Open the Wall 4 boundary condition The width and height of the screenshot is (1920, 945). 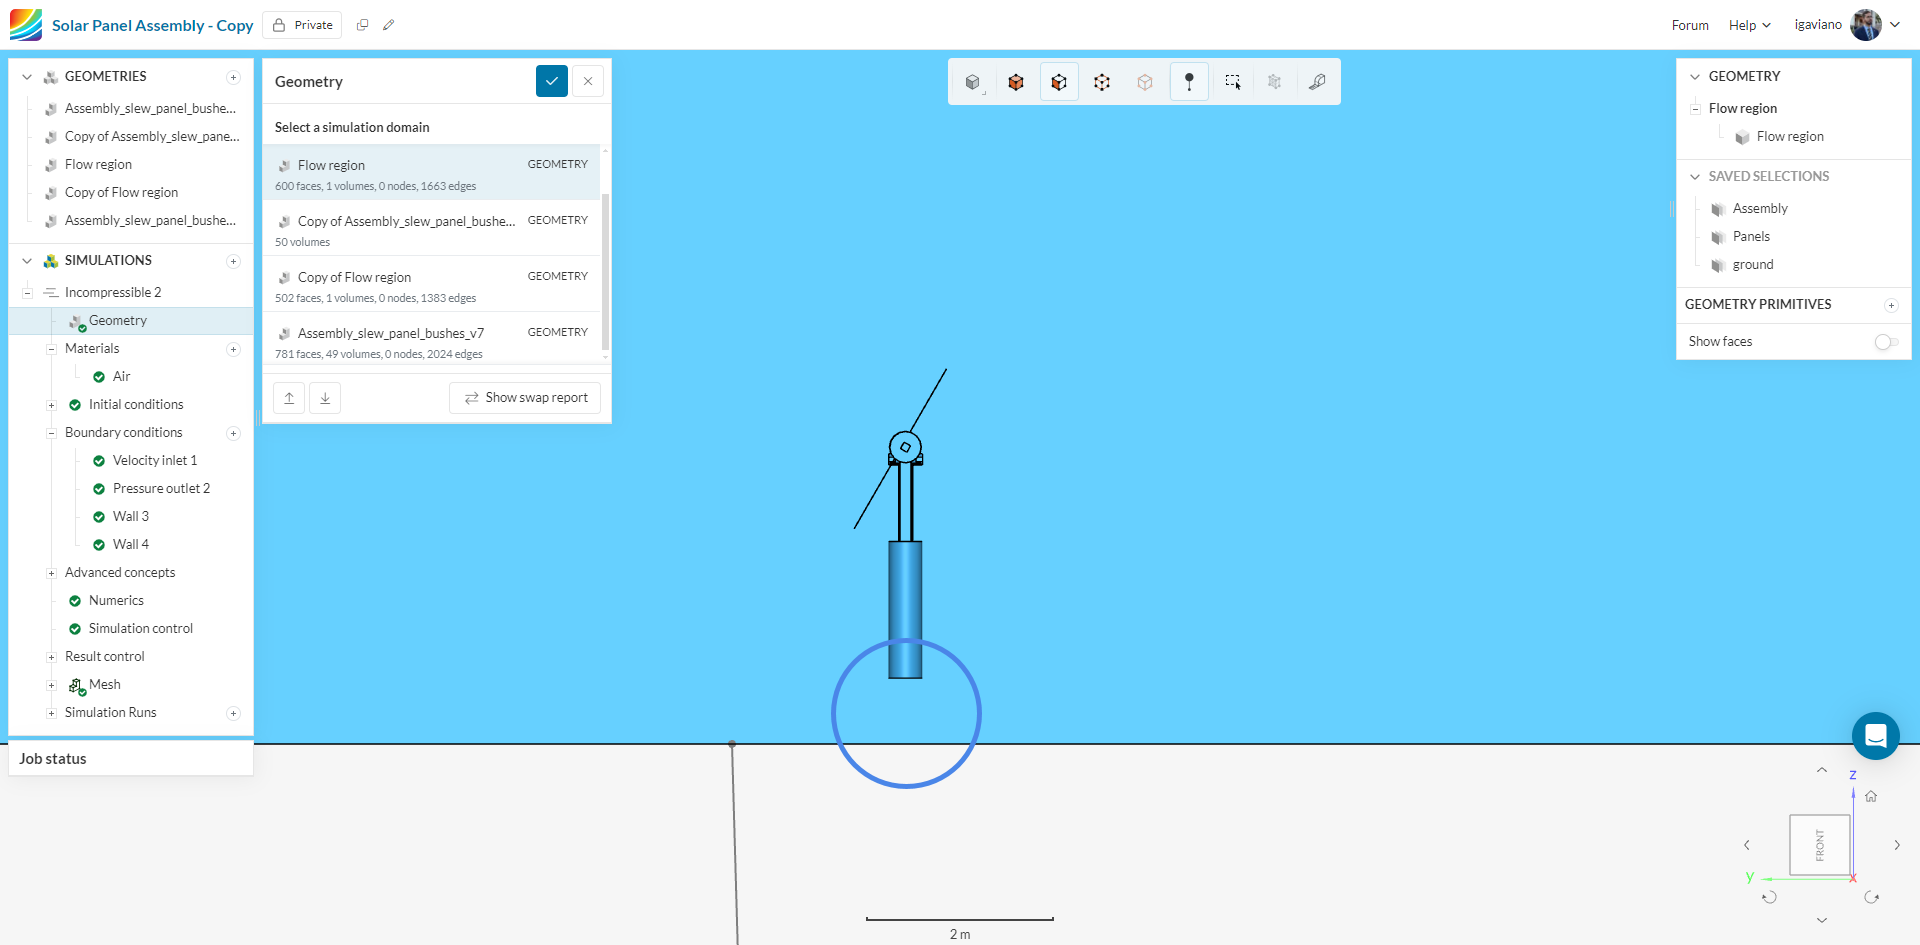[x=131, y=545]
